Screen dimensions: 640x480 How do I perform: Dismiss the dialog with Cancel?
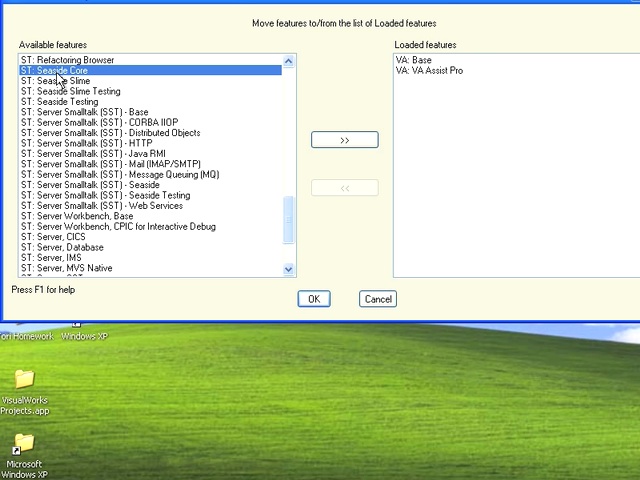coord(378,299)
